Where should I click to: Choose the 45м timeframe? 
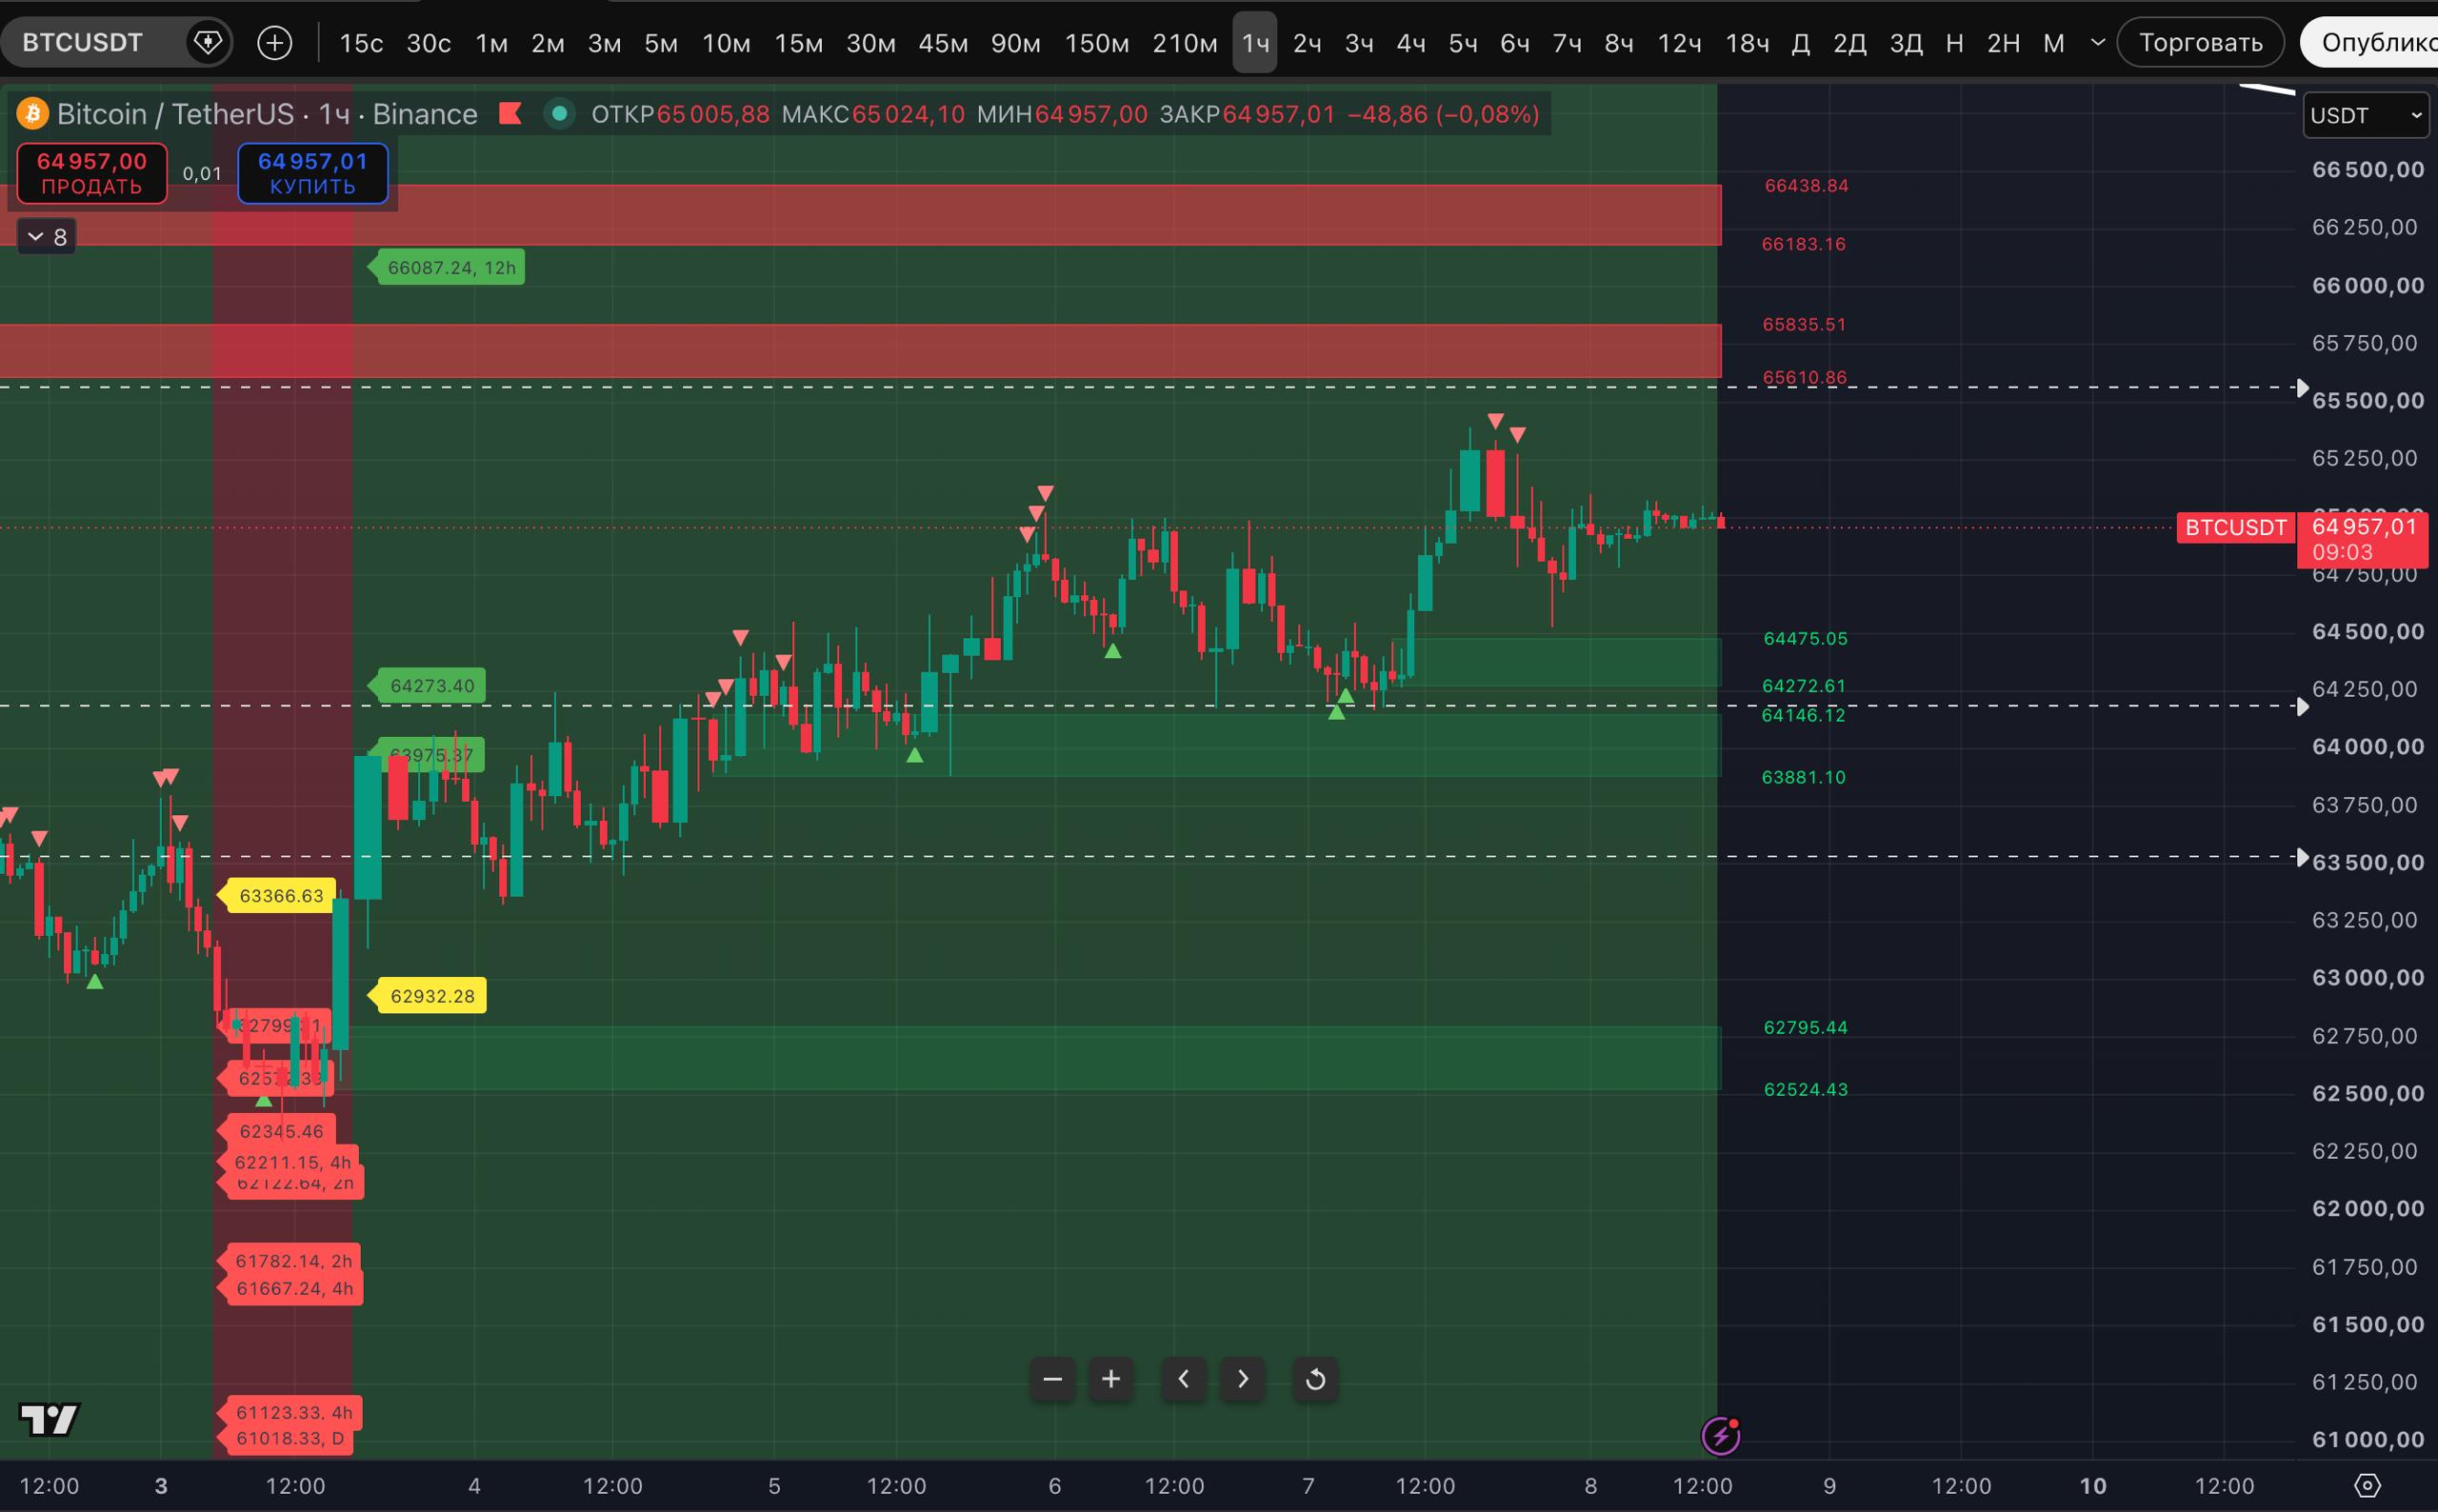[942, 43]
